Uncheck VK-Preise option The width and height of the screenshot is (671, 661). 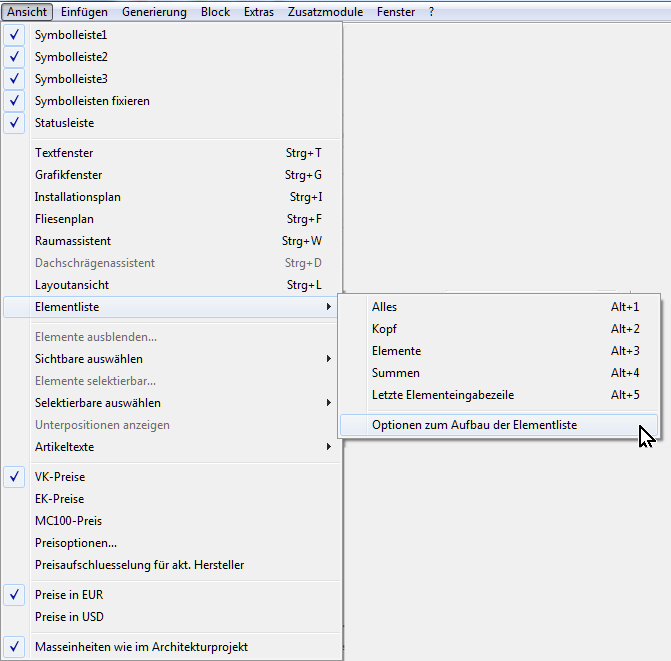pos(62,477)
